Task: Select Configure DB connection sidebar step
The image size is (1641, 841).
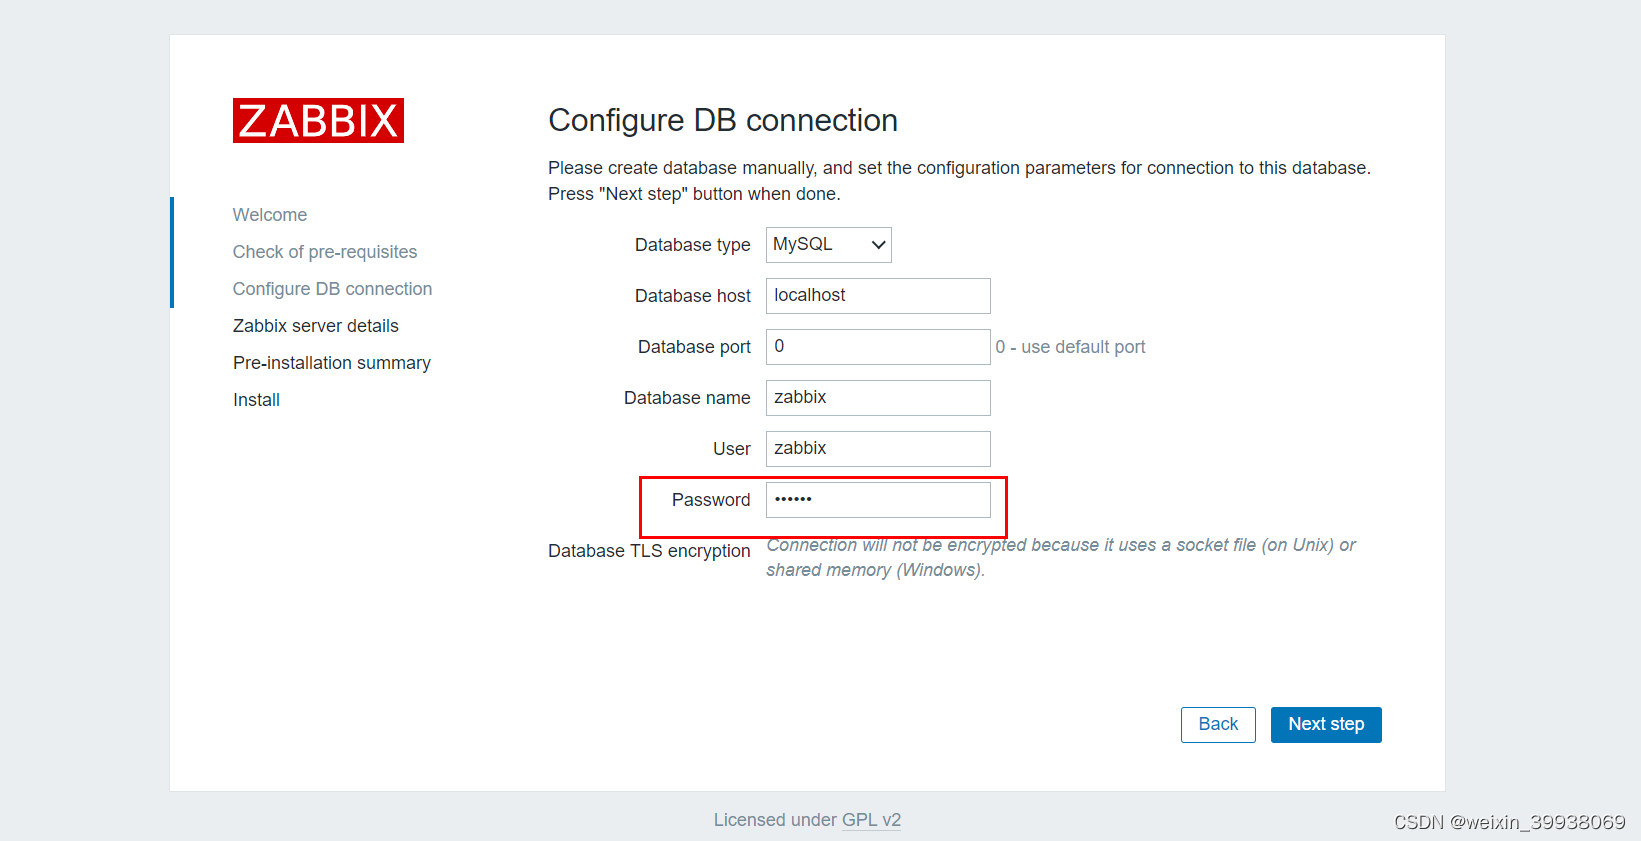Action: click(x=332, y=289)
